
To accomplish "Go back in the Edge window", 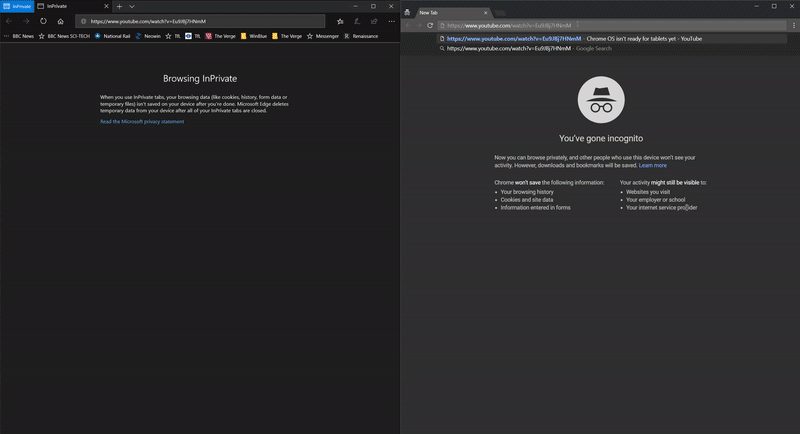I will 9,21.
